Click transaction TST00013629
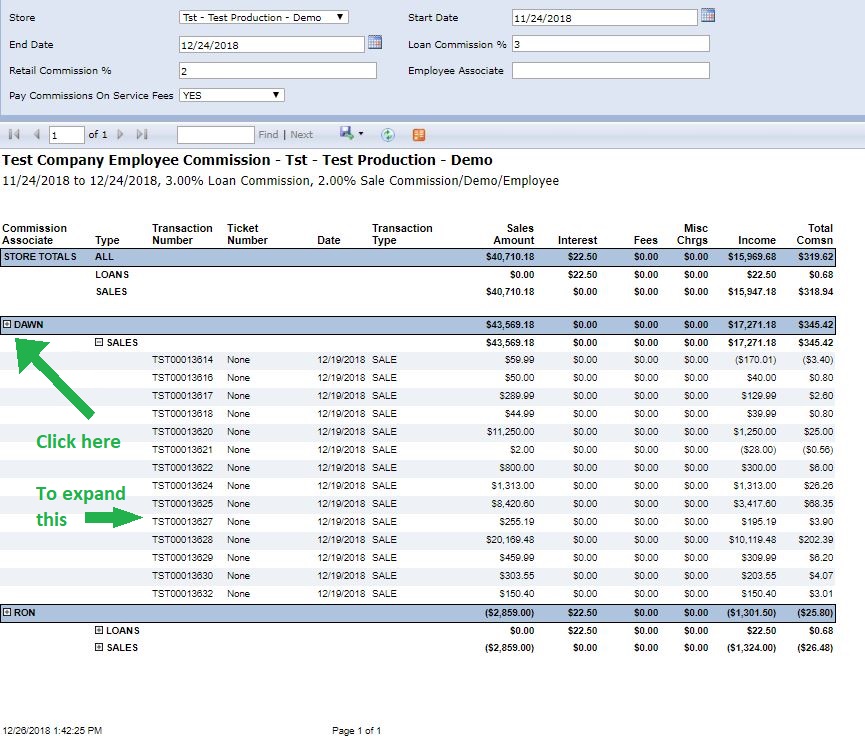The height and width of the screenshot is (740, 865). [x=183, y=558]
